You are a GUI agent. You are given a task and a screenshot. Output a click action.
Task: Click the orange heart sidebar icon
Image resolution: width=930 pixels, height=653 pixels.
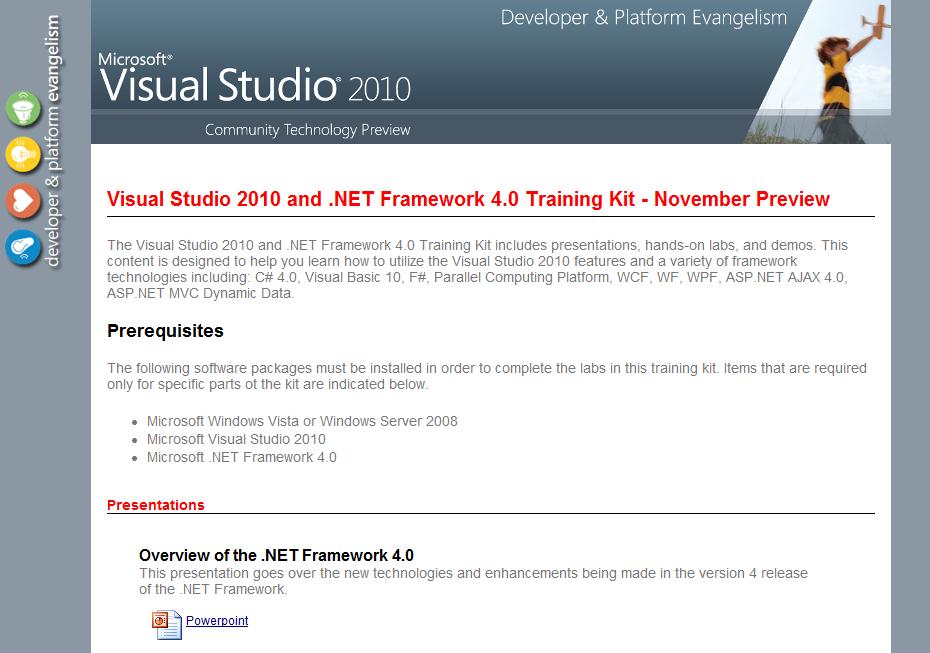tap(23, 200)
